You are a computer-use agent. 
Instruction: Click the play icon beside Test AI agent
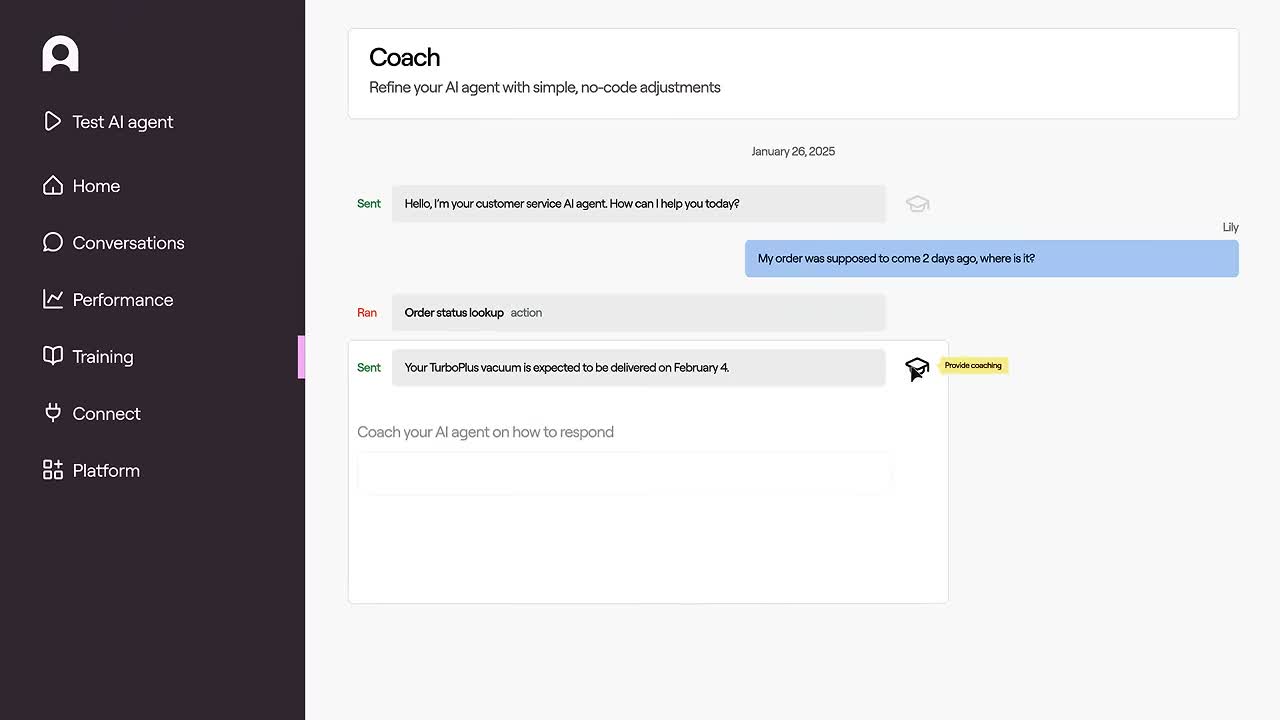click(53, 121)
